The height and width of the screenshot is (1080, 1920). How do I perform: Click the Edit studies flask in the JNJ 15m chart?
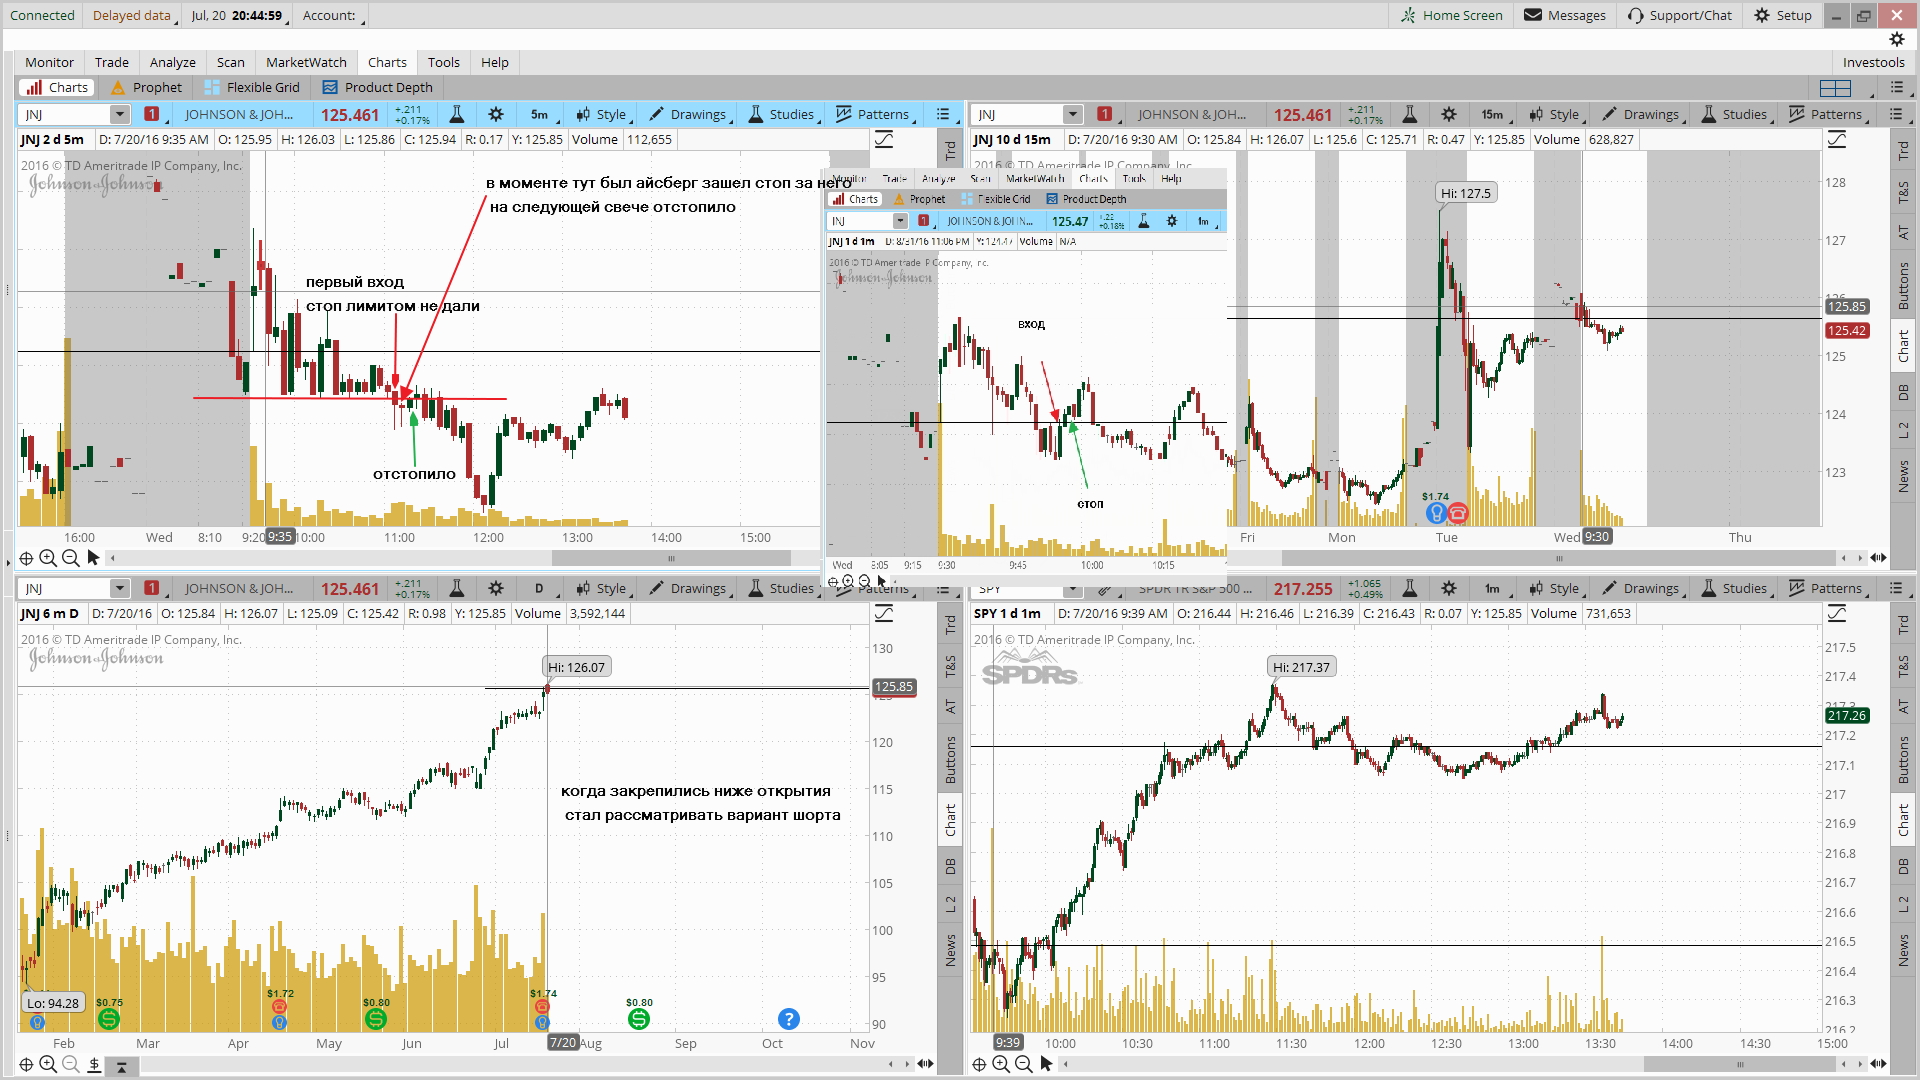pos(1409,114)
